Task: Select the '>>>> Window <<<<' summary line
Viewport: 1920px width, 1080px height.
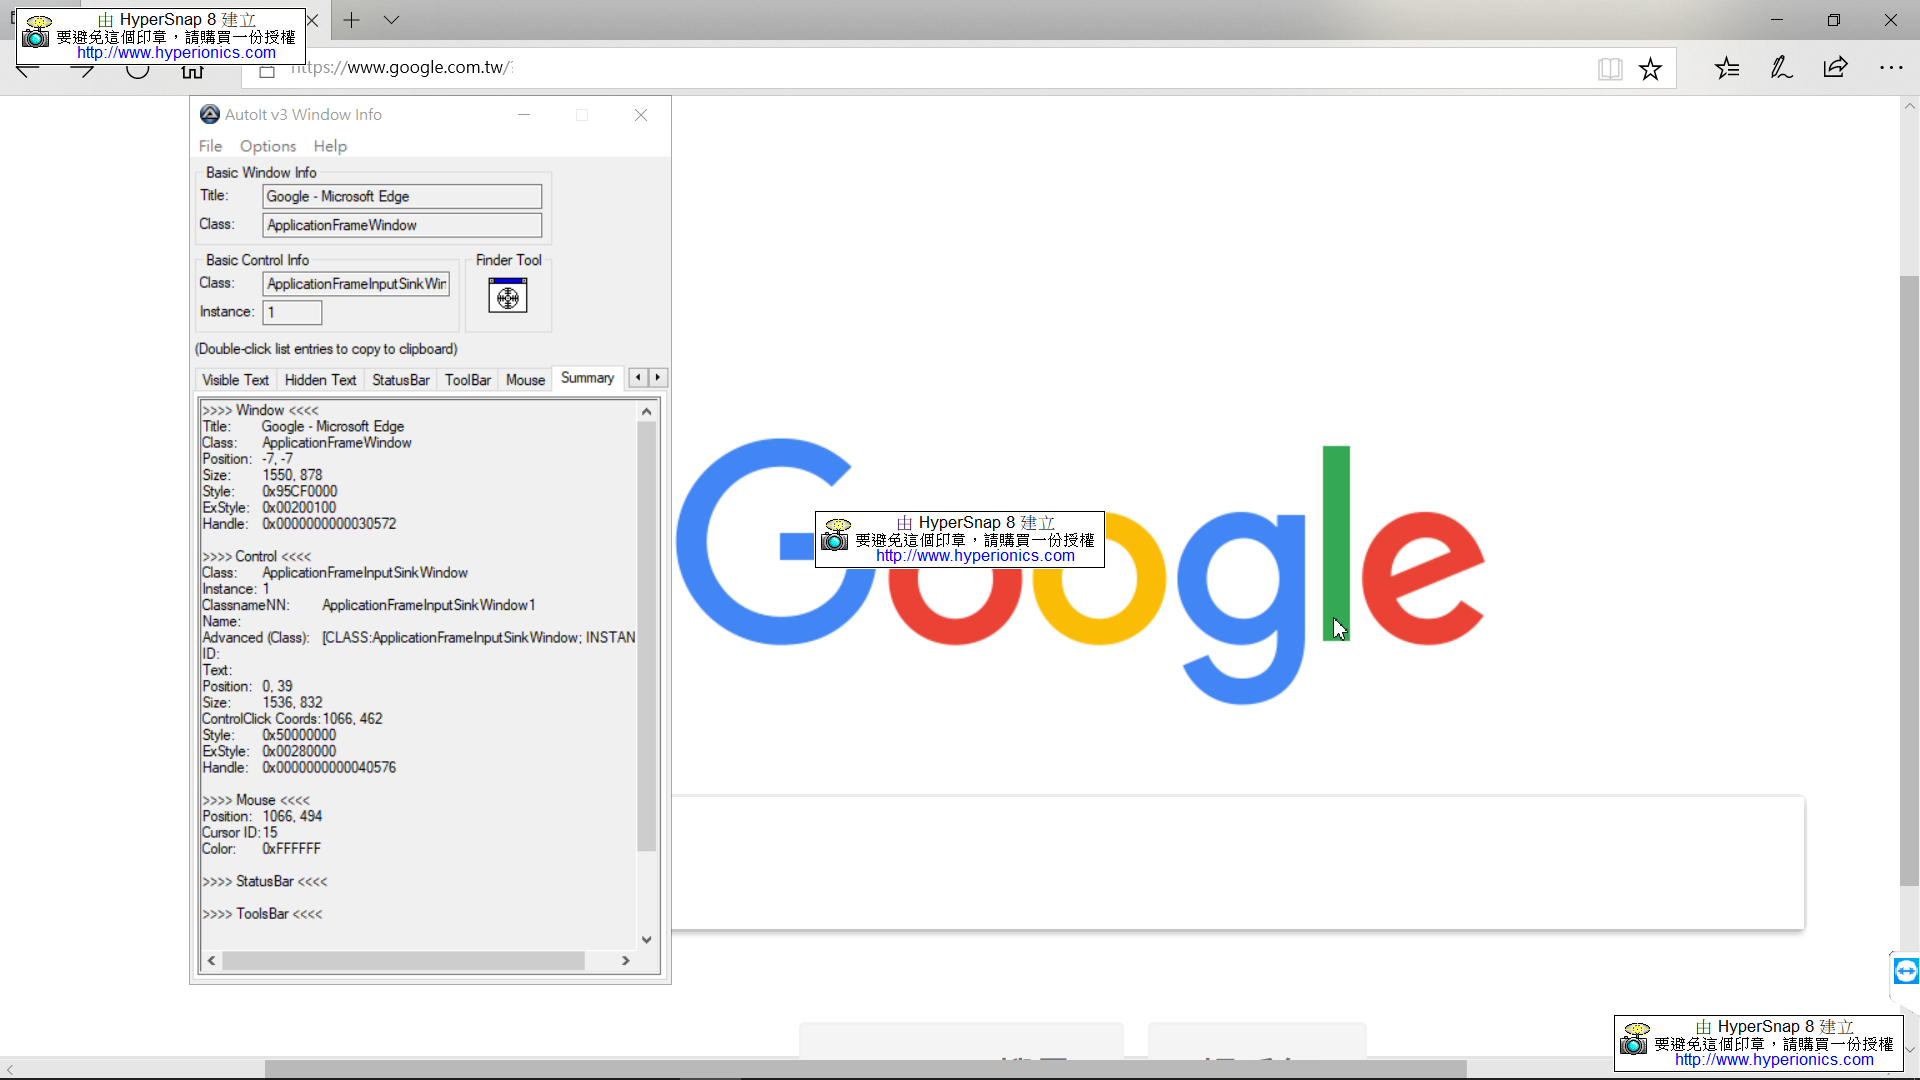Action: click(260, 410)
